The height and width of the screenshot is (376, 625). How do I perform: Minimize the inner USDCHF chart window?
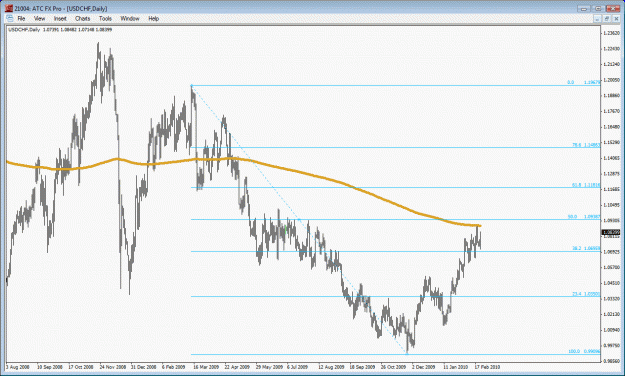point(597,19)
